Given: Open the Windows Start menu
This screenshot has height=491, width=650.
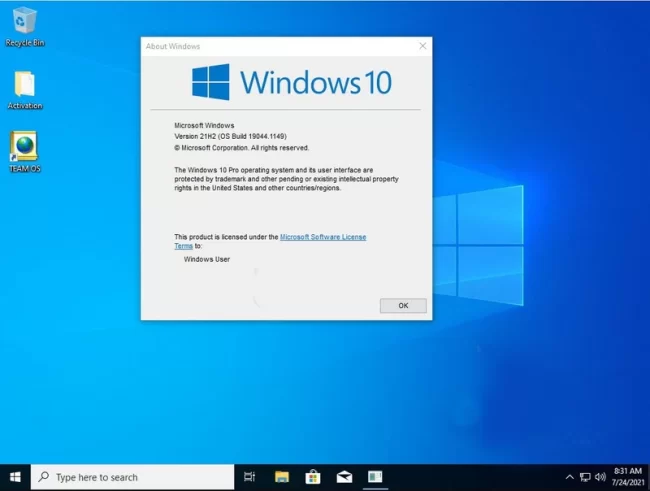Looking at the screenshot, I should tap(15, 477).
